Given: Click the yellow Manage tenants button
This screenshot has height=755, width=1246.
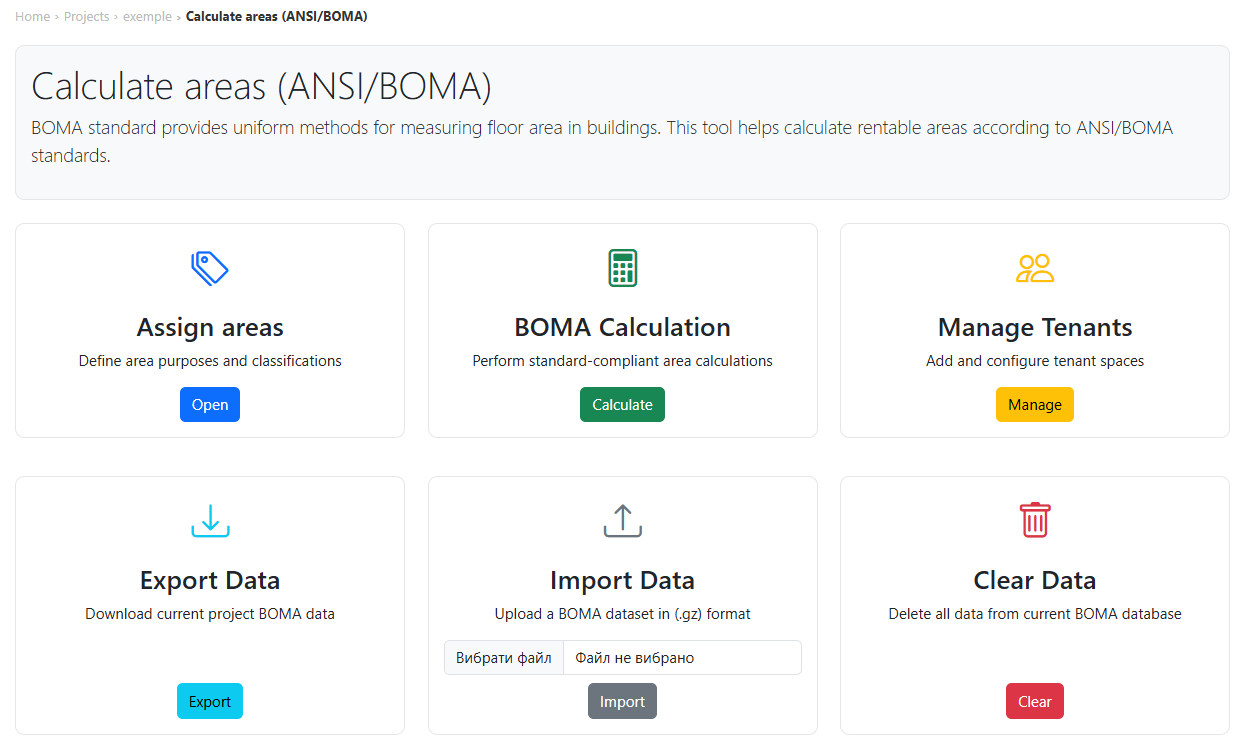Looking at the screenshot, I should point(1035,405).
